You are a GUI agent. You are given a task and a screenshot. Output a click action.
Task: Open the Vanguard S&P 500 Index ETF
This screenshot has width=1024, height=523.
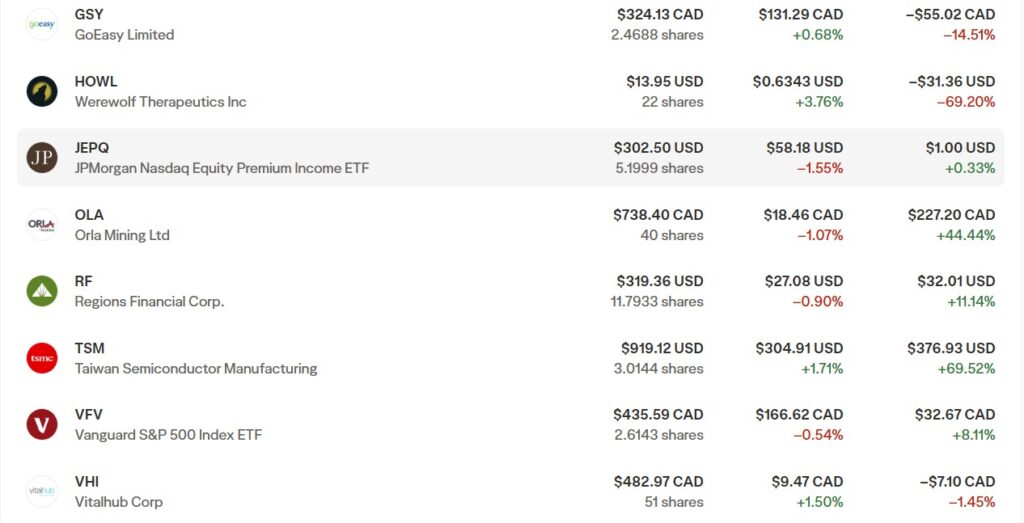click(168, 435)
